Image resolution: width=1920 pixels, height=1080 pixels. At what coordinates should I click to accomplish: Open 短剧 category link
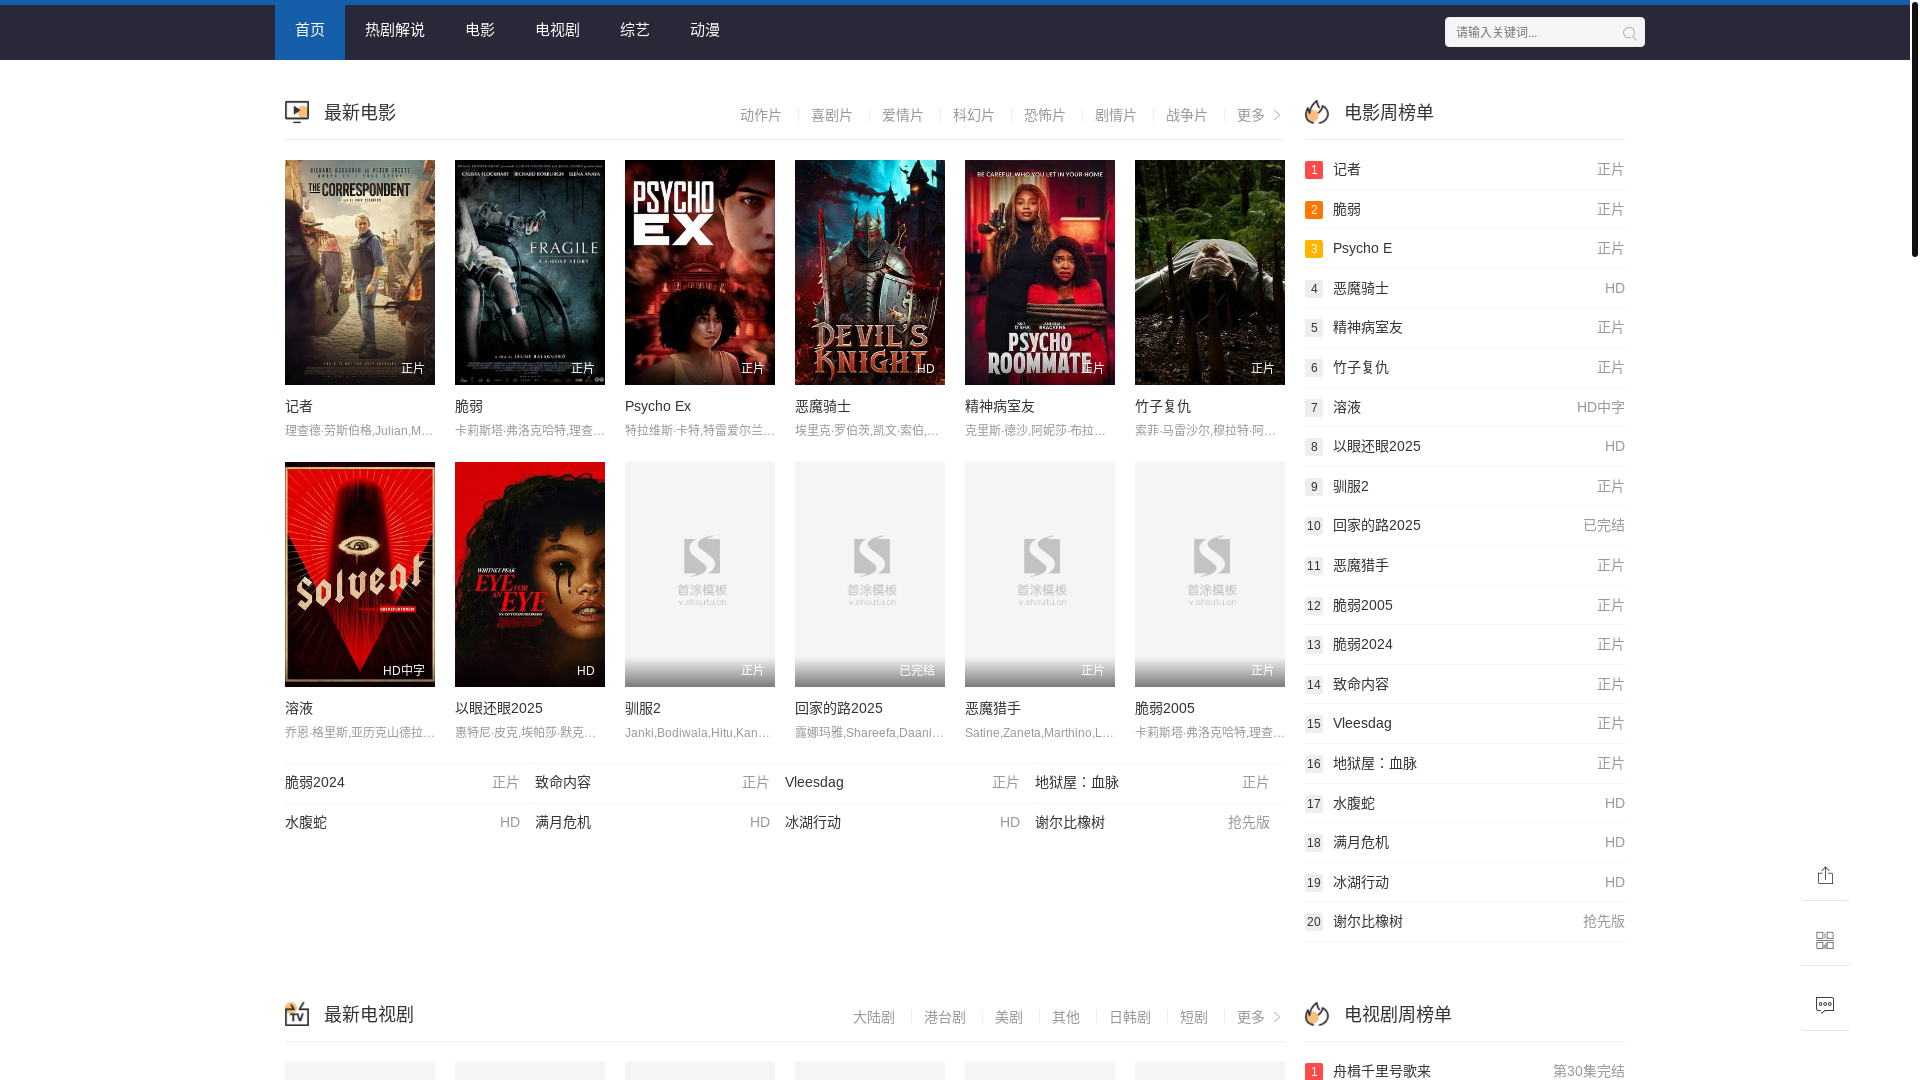click(x=1193, y=1017)
